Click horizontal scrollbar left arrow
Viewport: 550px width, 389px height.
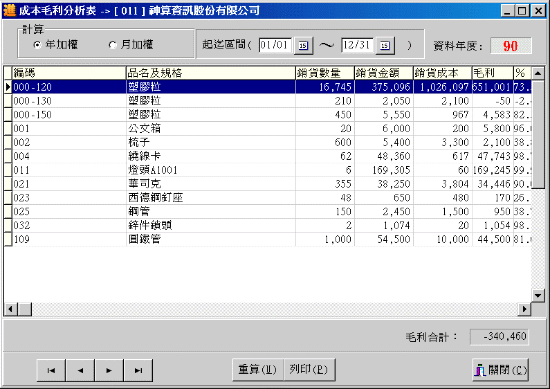[x=11, y=309]
